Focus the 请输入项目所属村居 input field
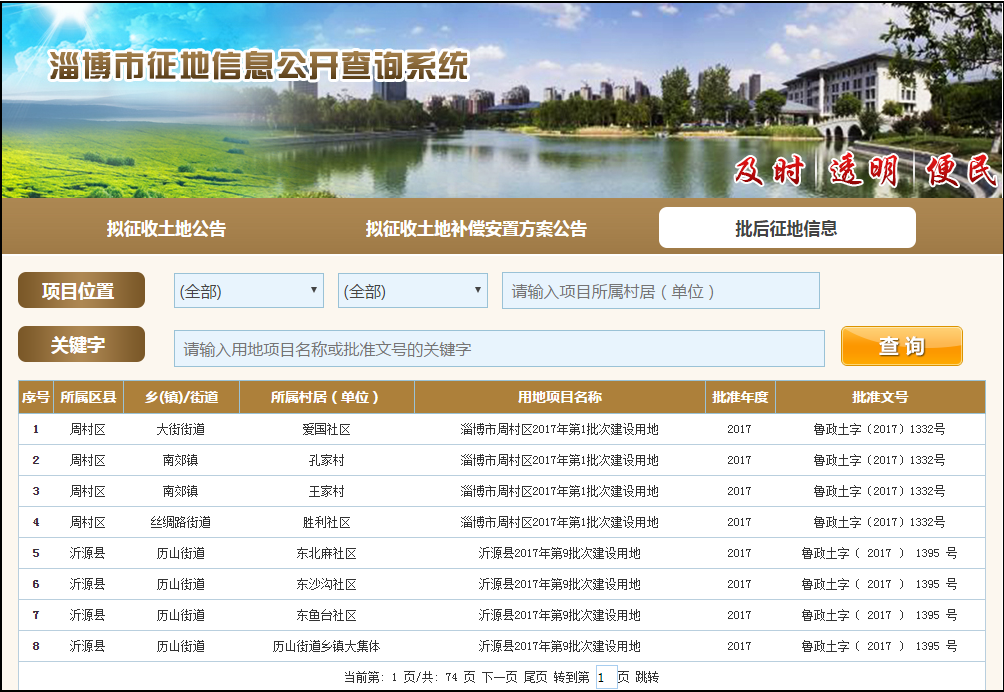The height and width of the screenshot is (692, 1004). (x=660, y=292)
